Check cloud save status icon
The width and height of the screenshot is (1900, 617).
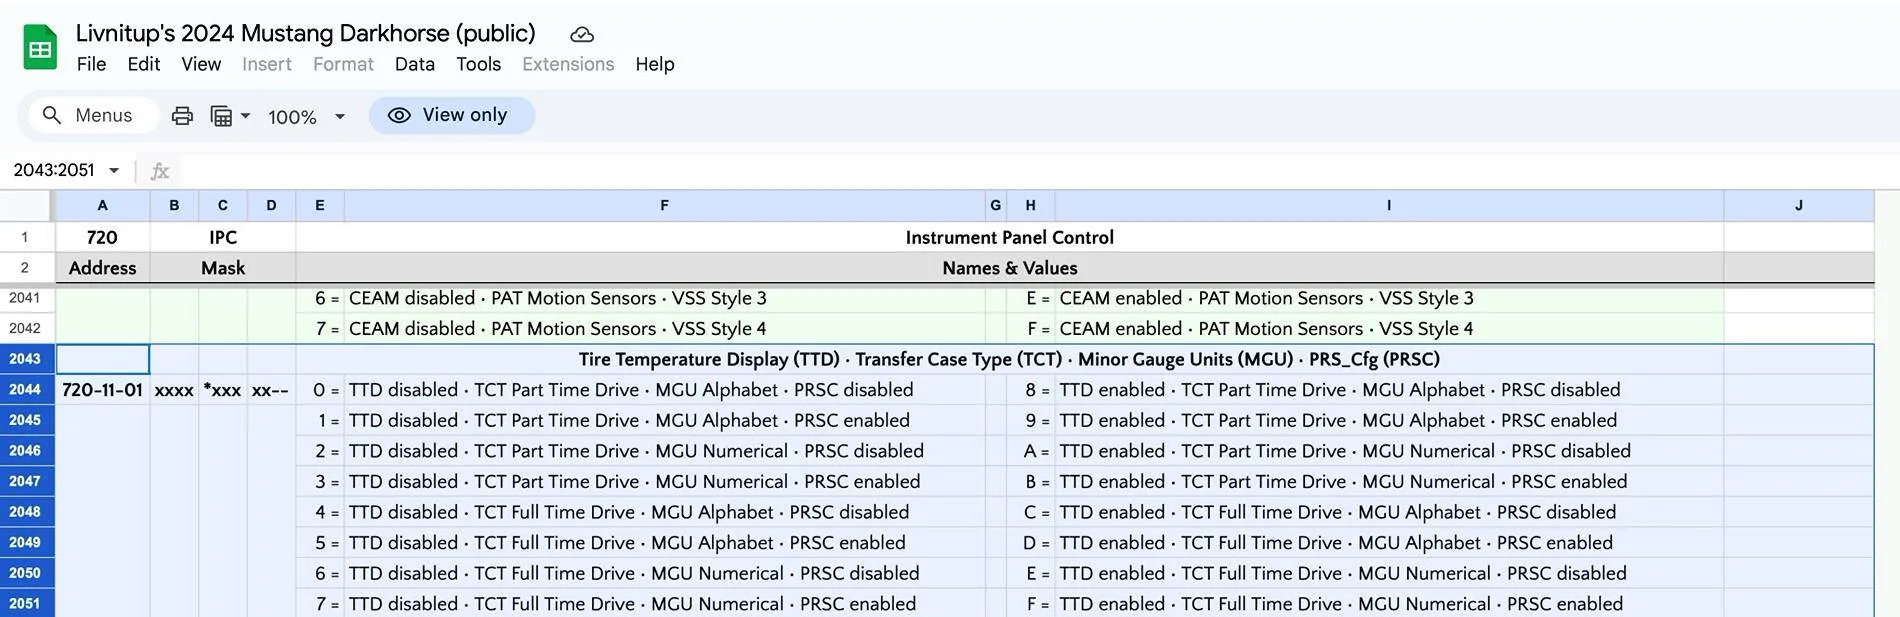tap(582, 35)
